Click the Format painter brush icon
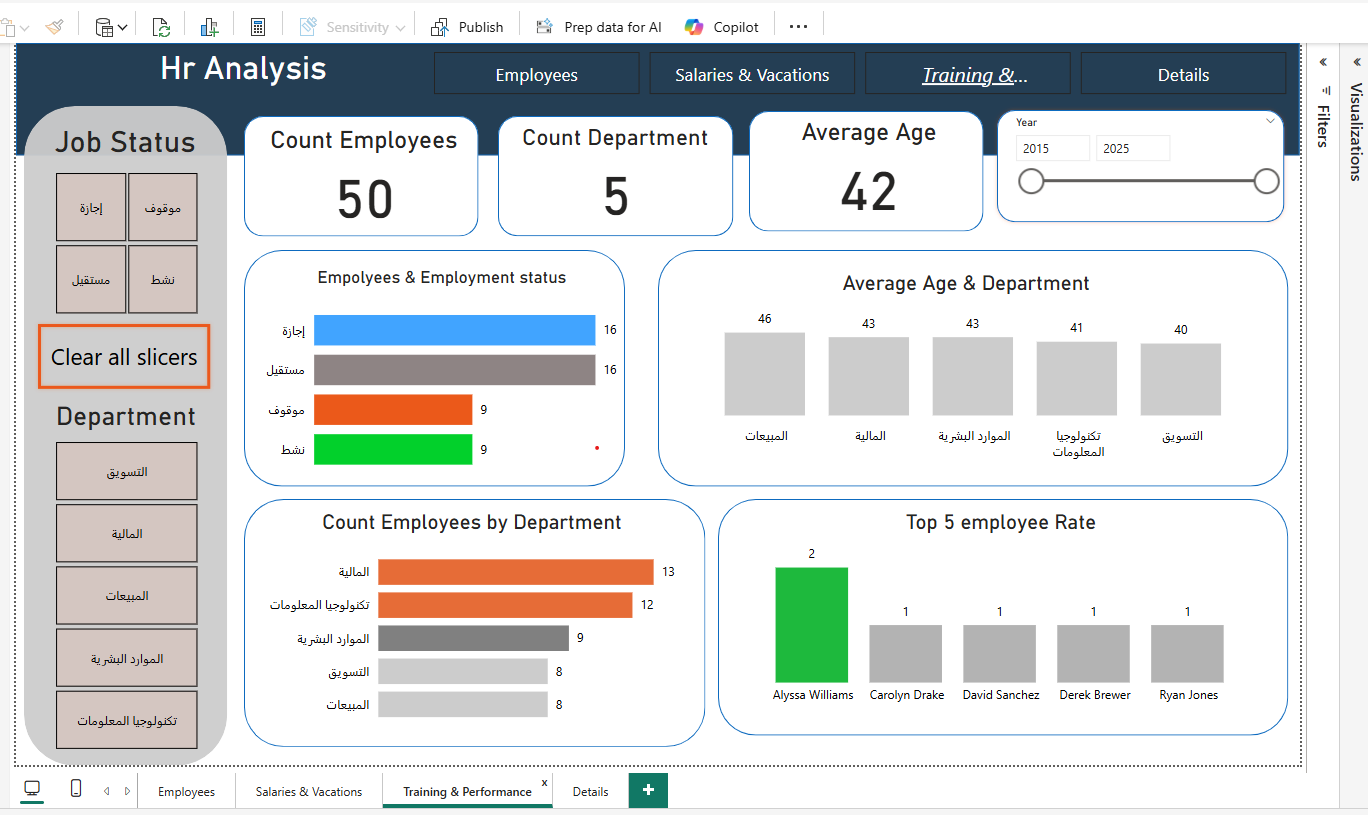 point(54,27)
